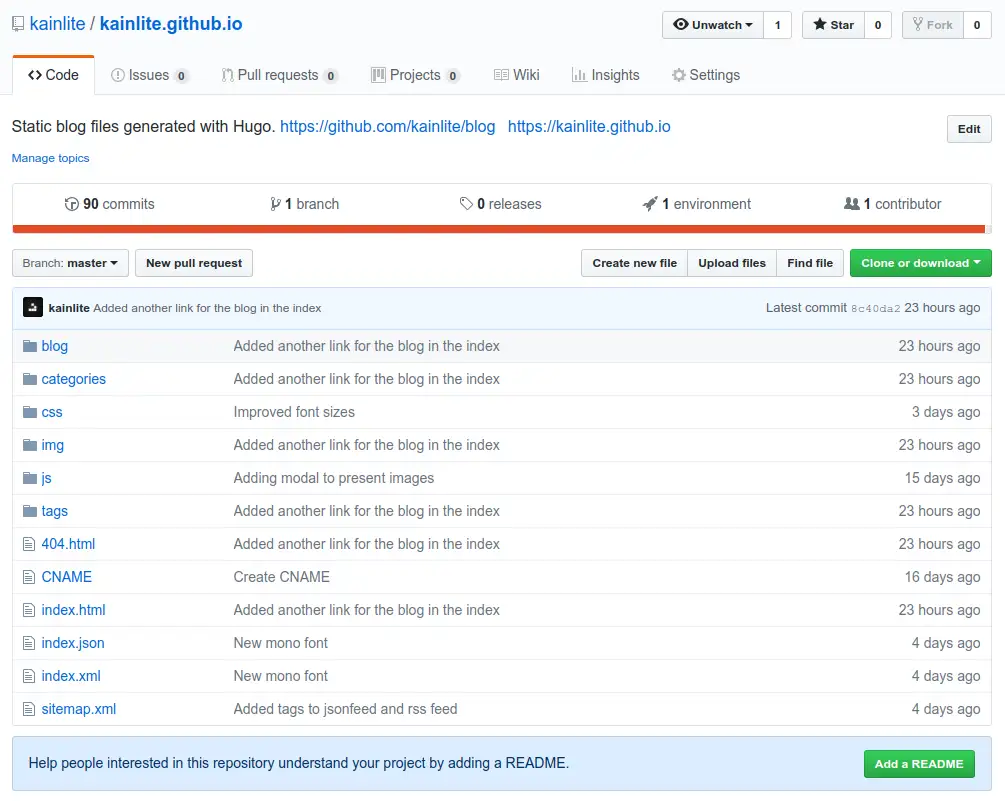Click Find file

(810, 263)
